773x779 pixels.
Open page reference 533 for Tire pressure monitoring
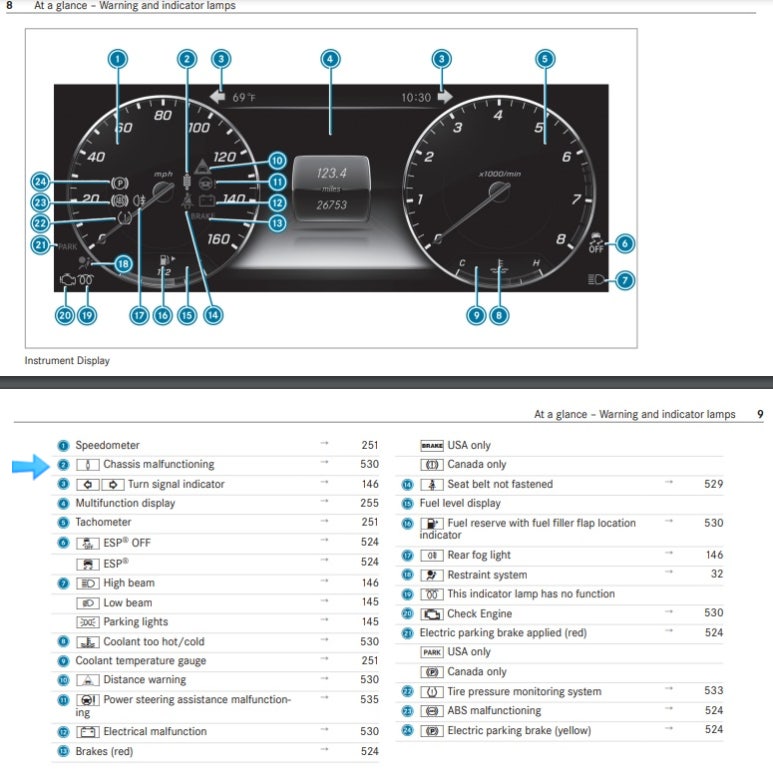pos(714,691)
